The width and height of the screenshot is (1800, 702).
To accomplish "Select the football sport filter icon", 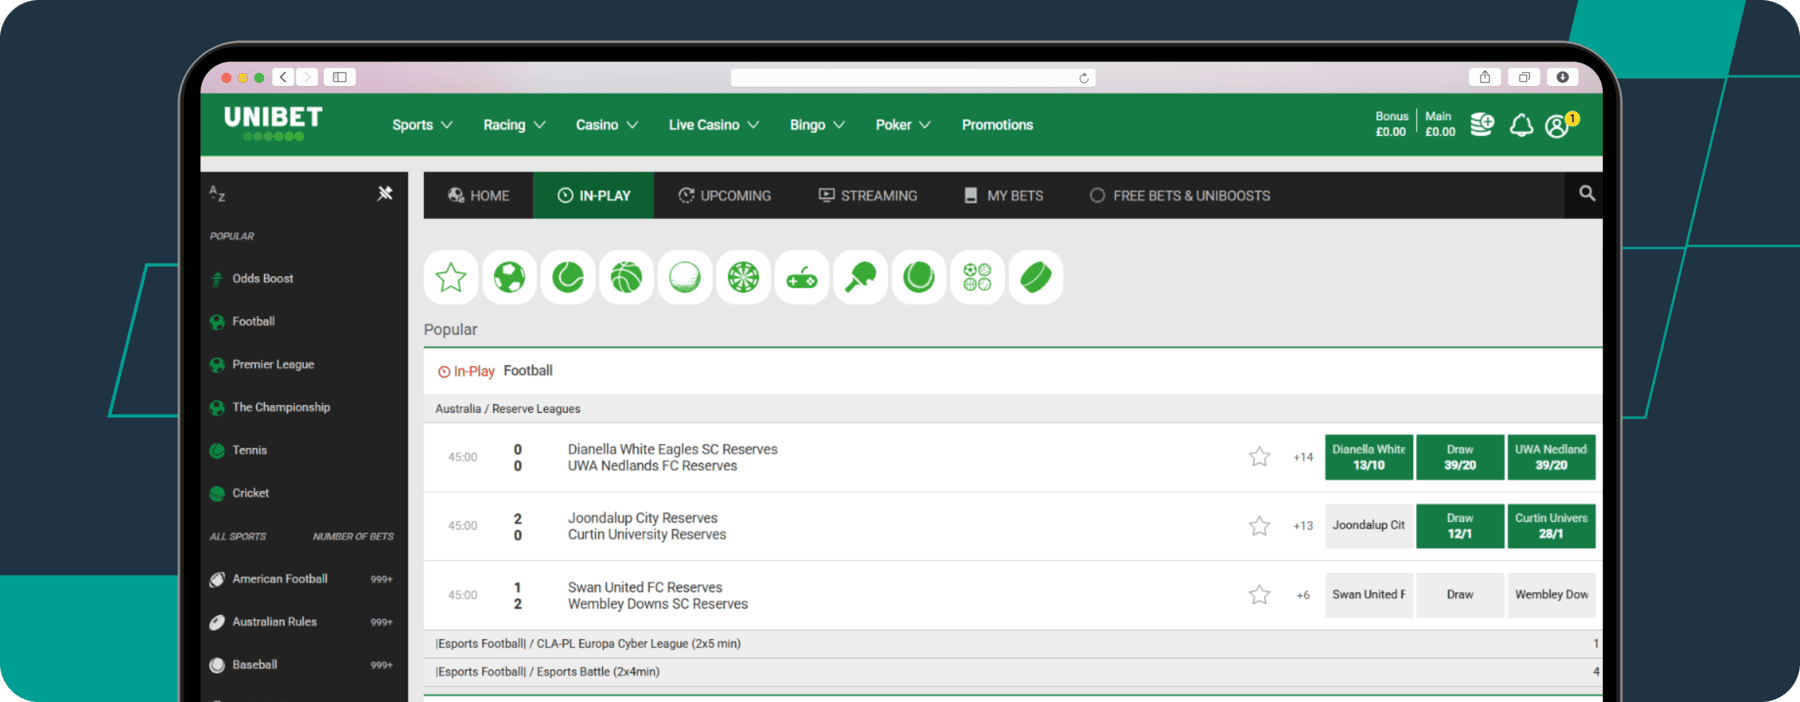I will coord(509,277).
